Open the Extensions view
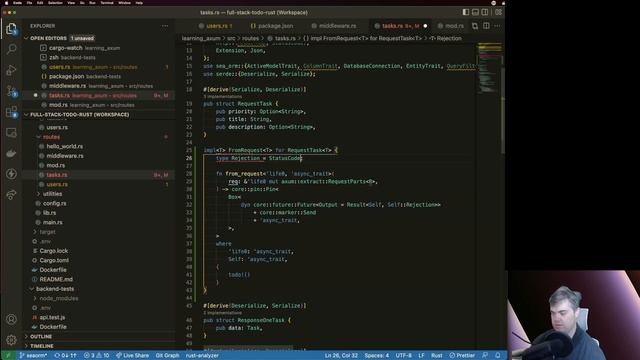640x360 pixels. (11, 112)
